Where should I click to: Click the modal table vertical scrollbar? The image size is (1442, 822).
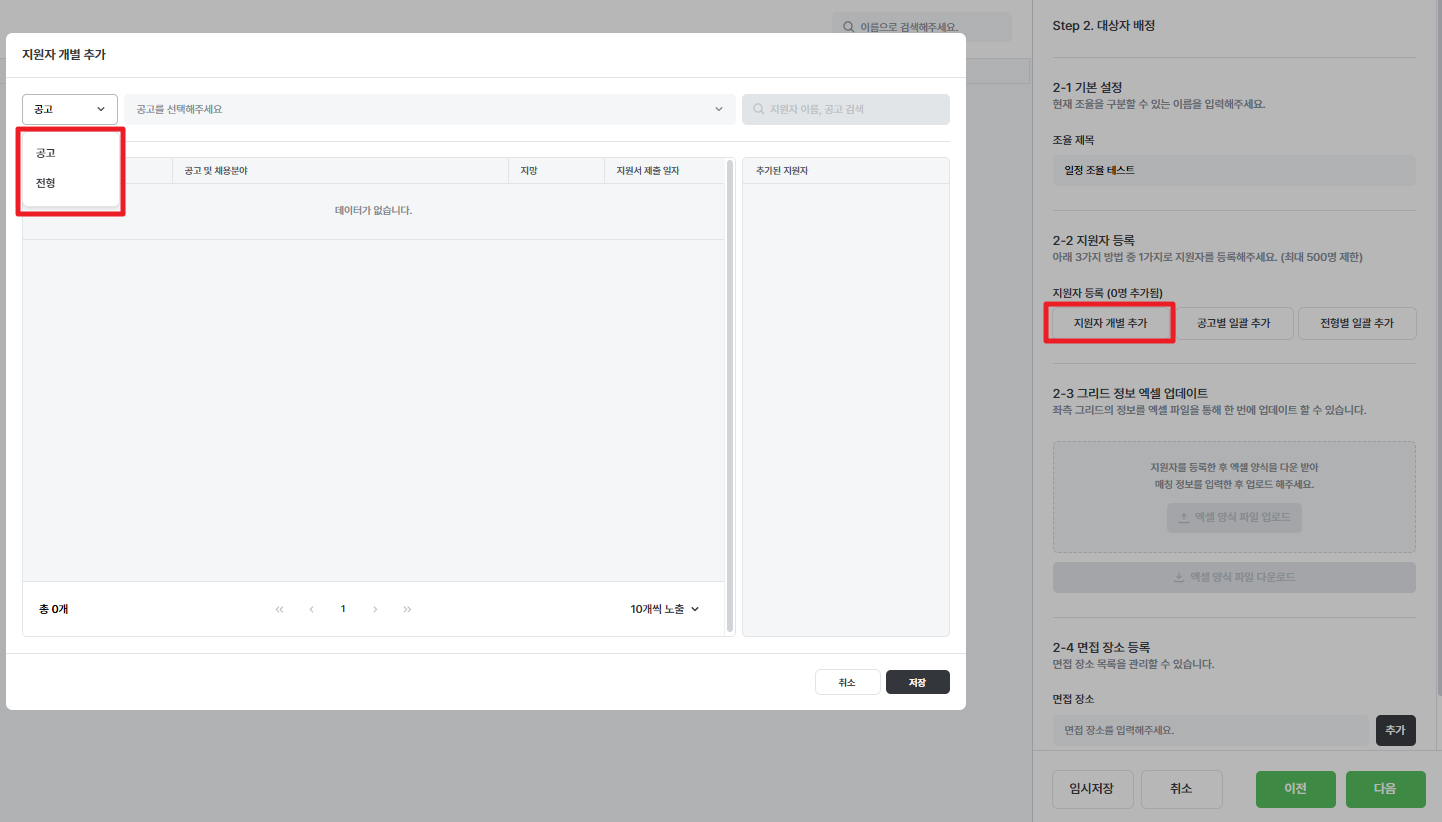(730, 395)
